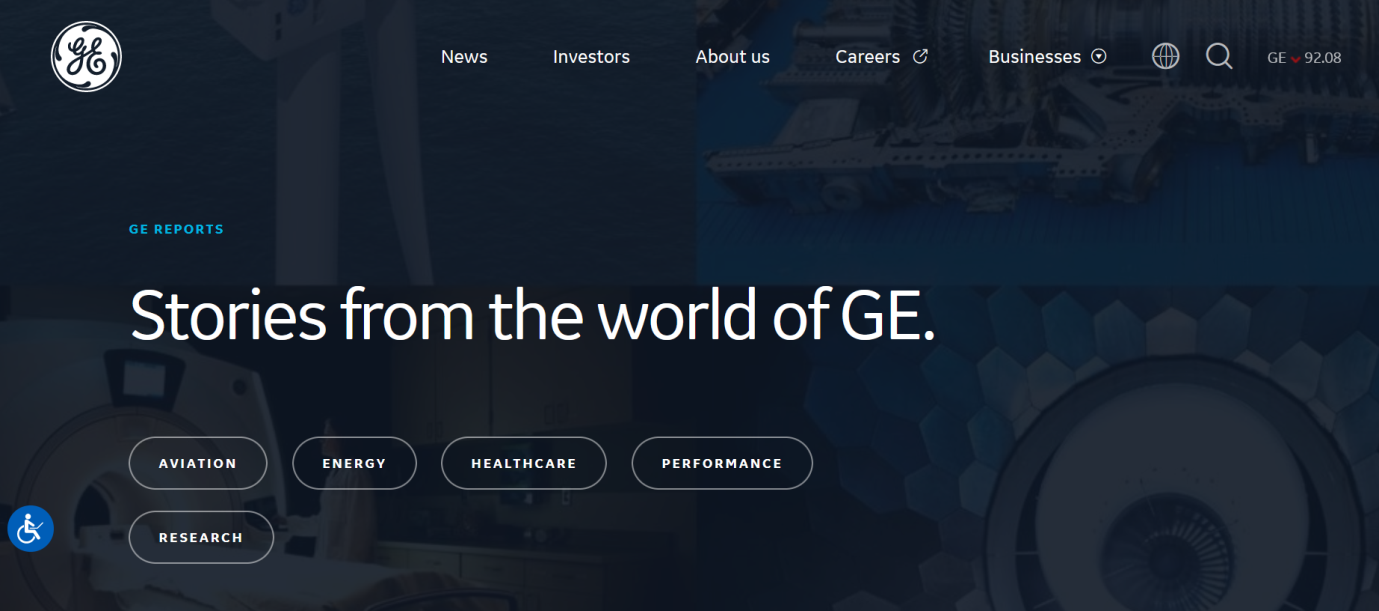
Task: Click the GE REPORTS label
Action: (176, 229)
